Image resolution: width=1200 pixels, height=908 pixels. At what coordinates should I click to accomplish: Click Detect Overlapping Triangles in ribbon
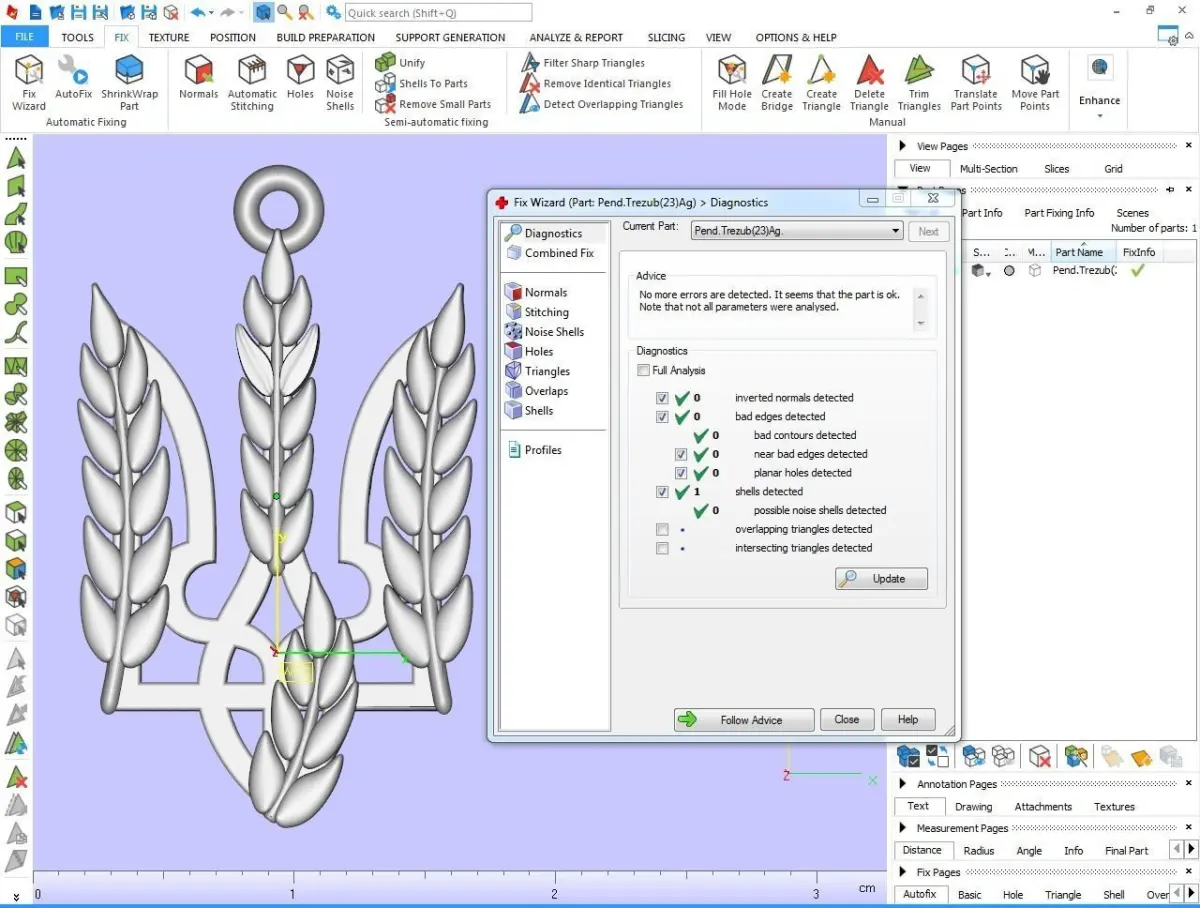point(602,104)
